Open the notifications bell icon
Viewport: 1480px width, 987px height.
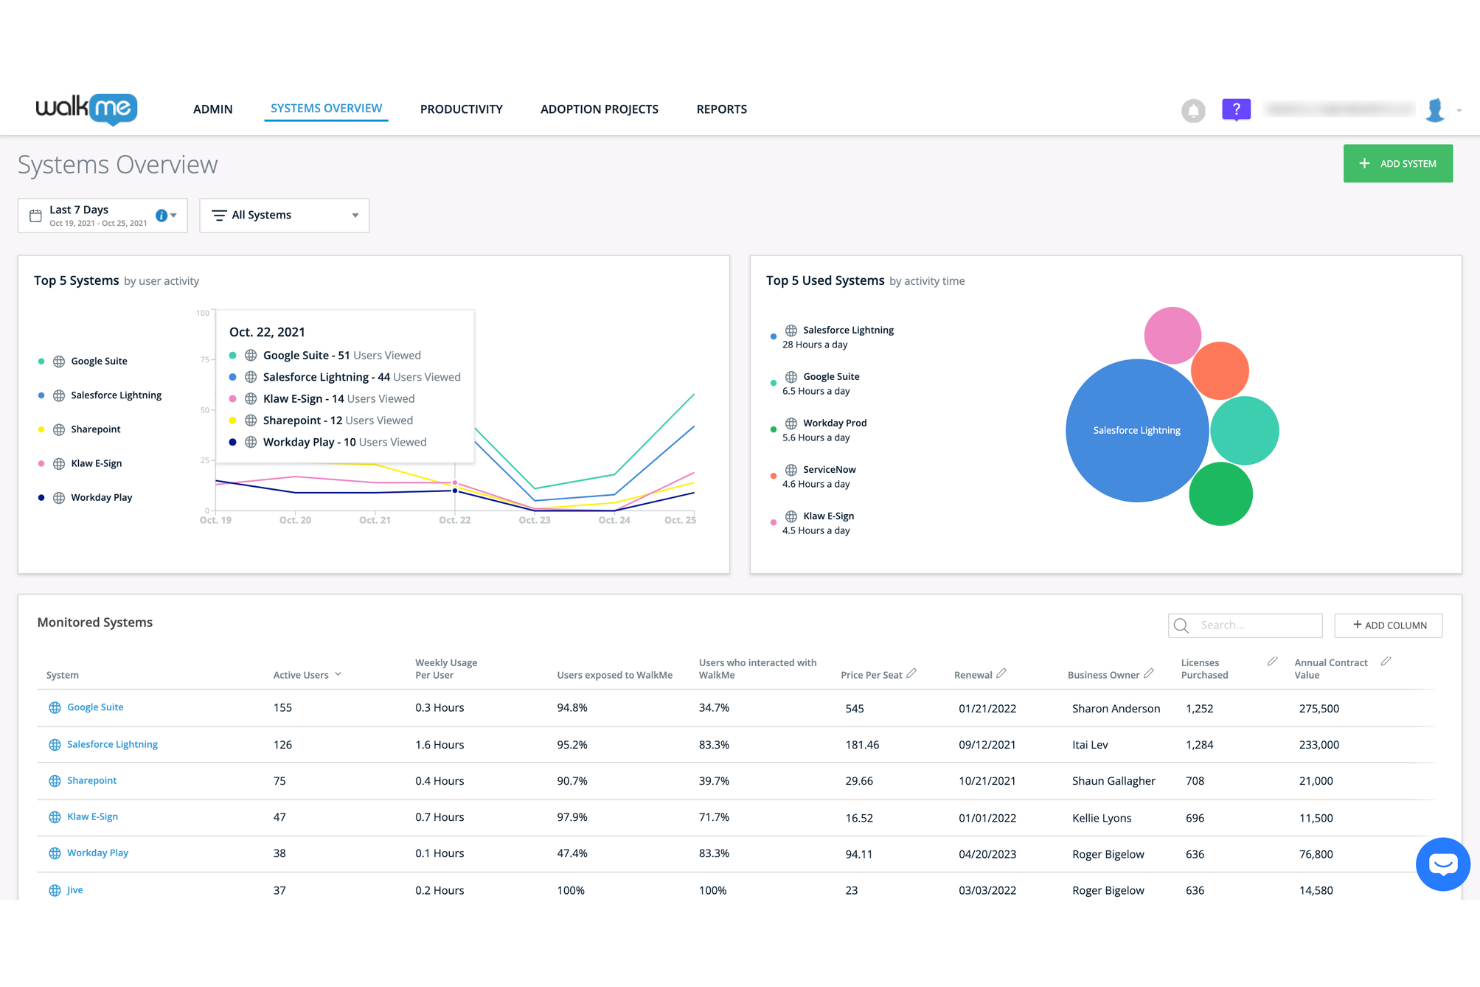(x=1193, y=111)
